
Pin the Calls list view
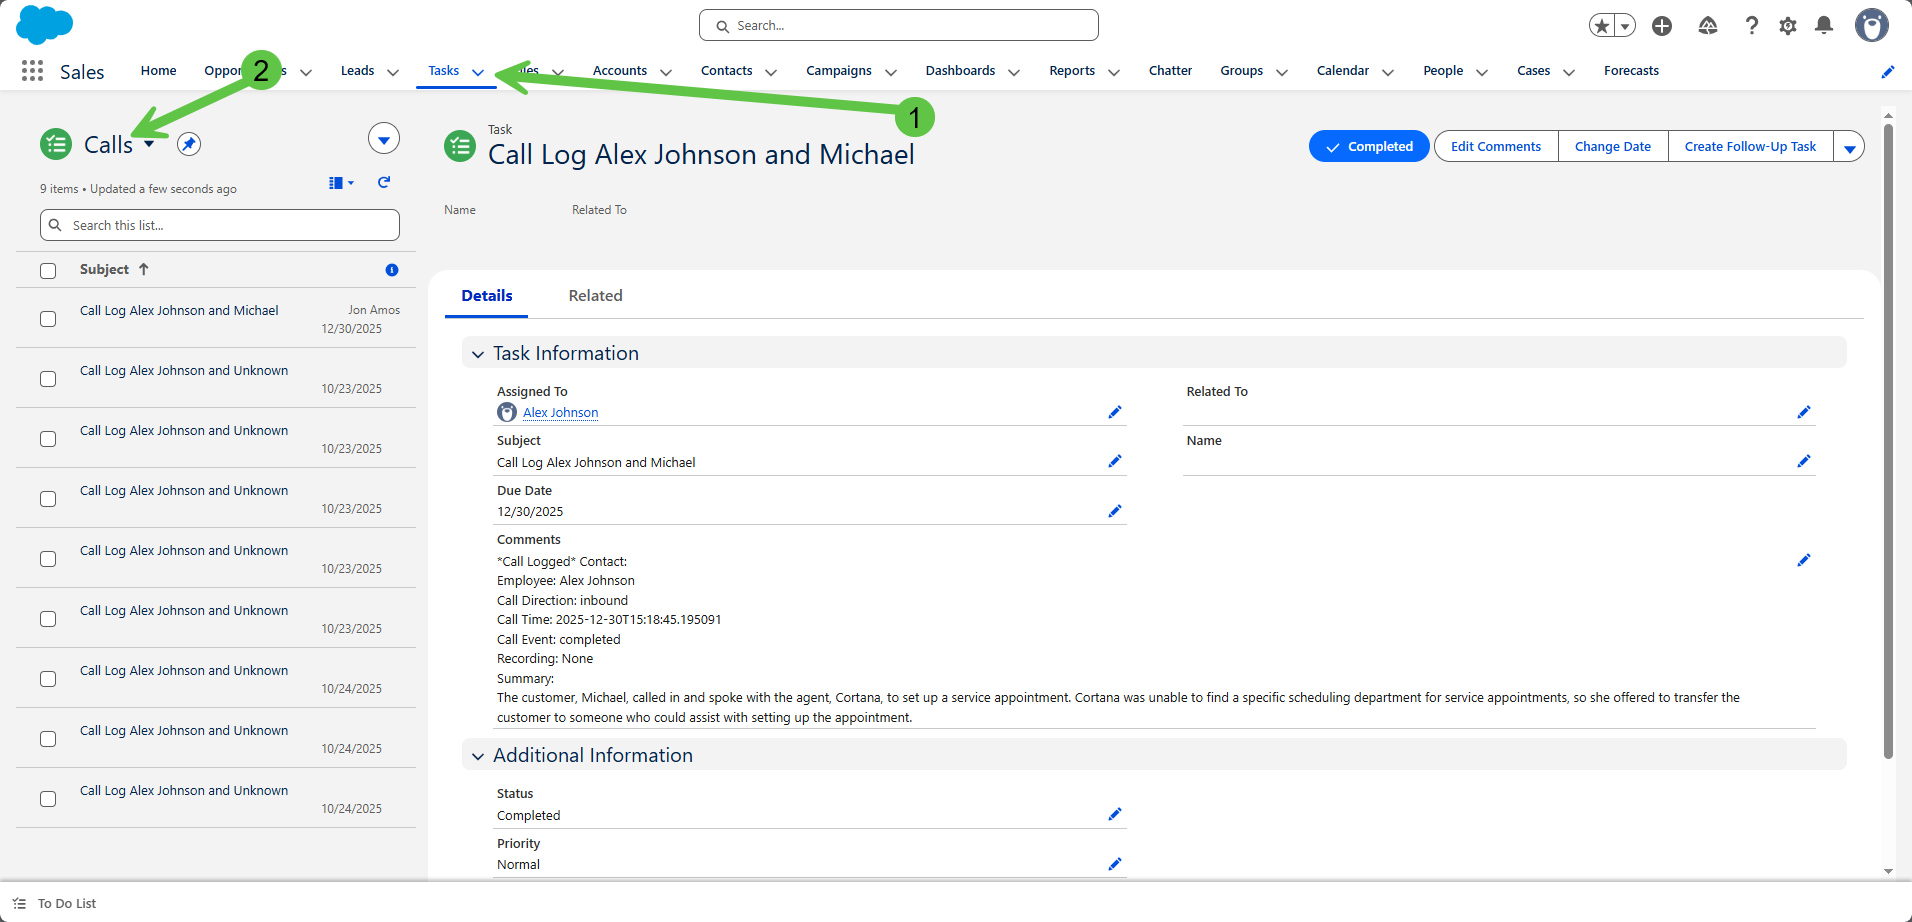coord(189,144)
